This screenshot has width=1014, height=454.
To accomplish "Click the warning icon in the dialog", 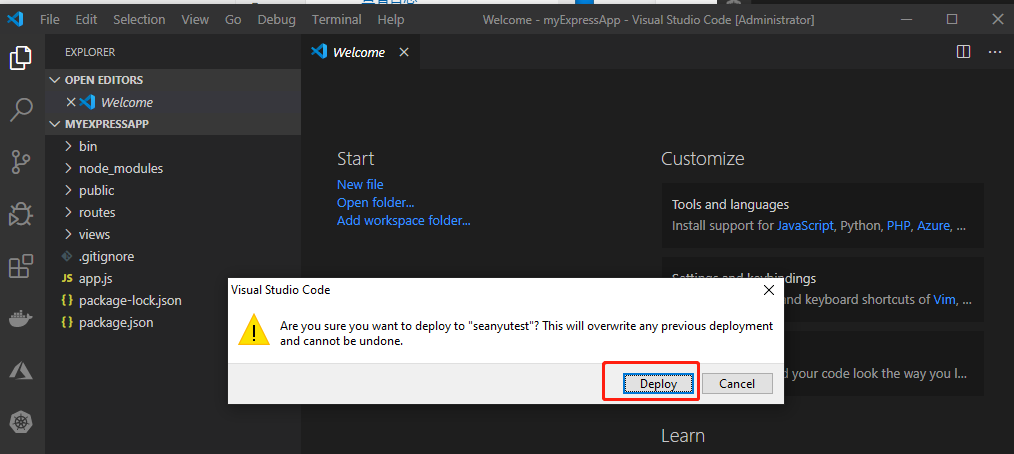I will click(254, 330).
